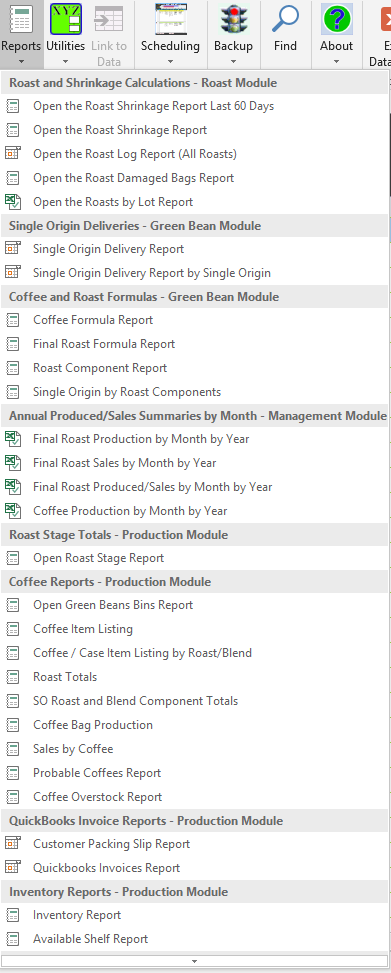Click the Utilities XYZ icon

pos(66,19)
